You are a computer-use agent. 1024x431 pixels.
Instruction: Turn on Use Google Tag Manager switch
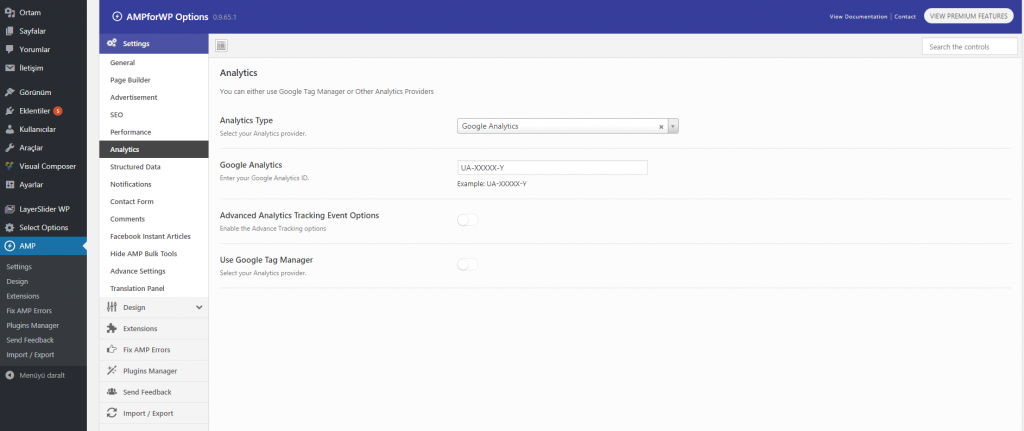468,264
